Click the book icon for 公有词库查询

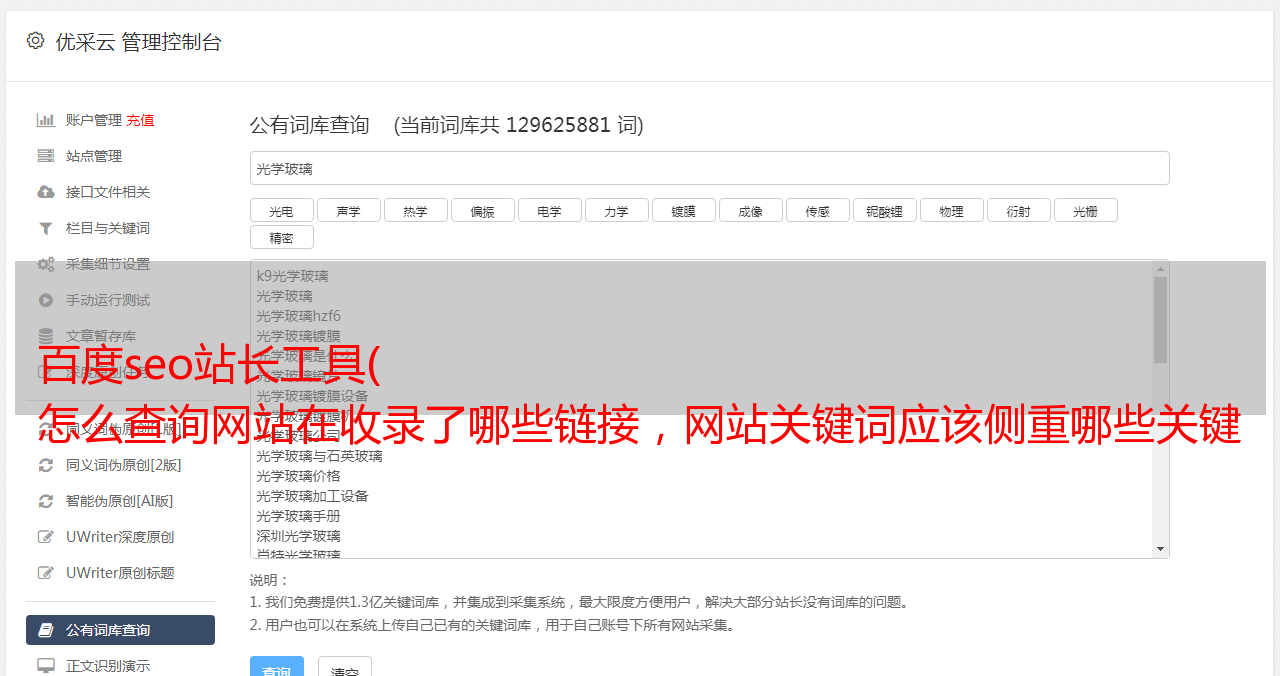[46, 630]
